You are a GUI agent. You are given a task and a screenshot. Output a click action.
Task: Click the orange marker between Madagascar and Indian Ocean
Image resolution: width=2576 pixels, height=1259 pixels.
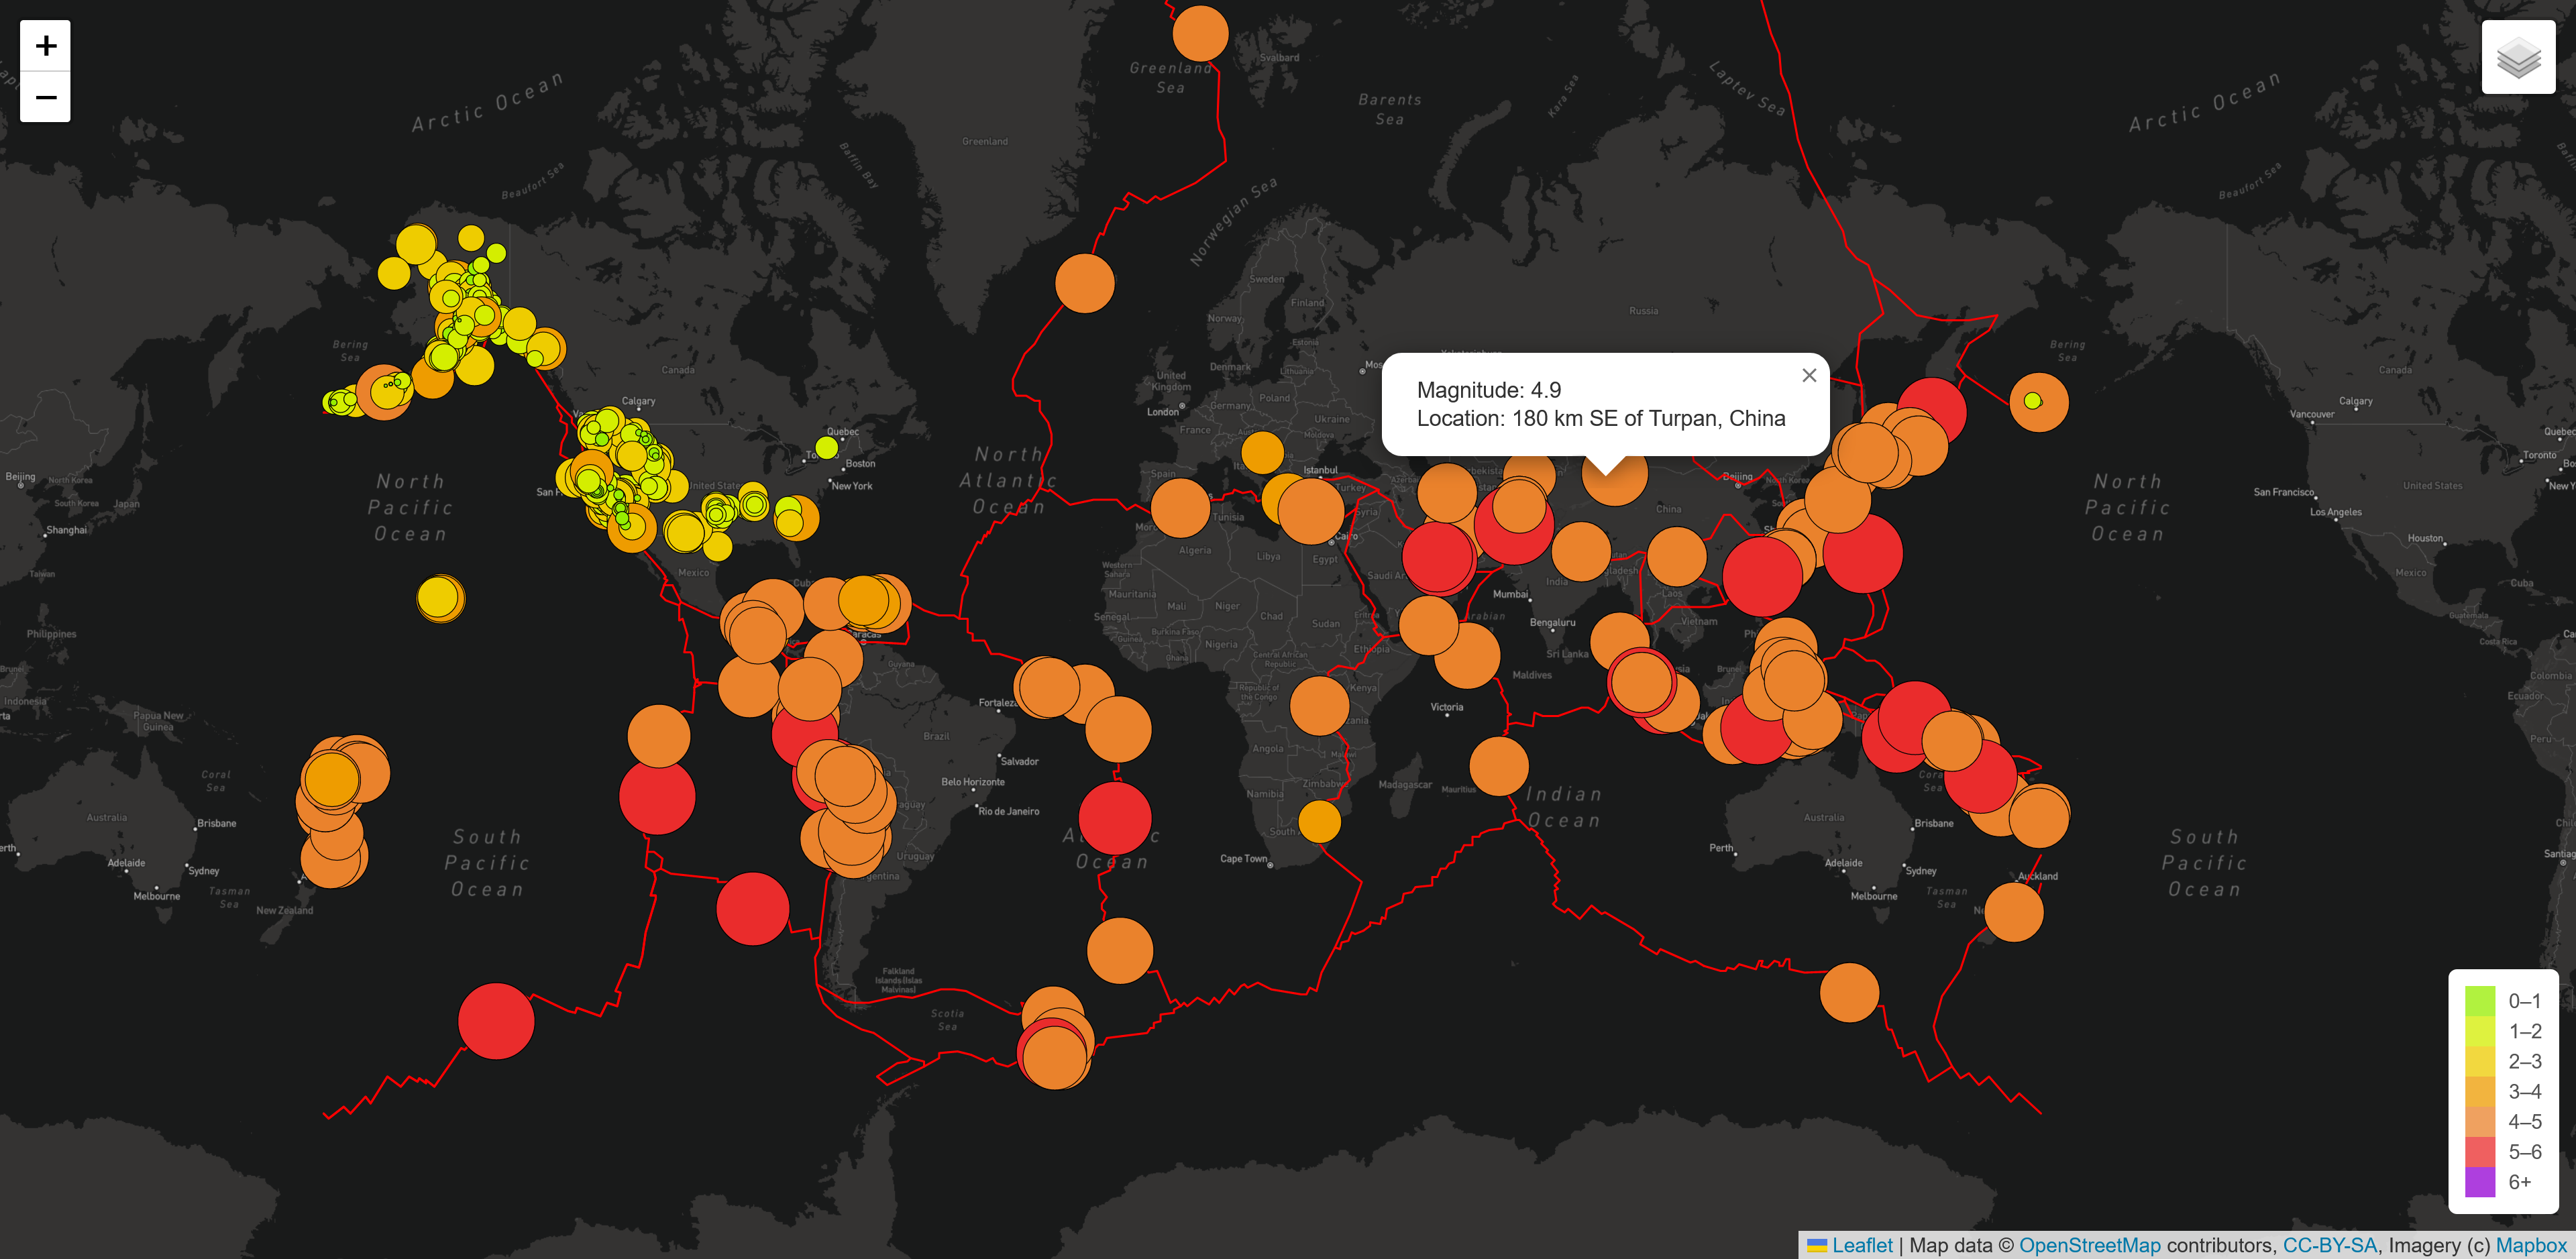[x=1499, y=766]
